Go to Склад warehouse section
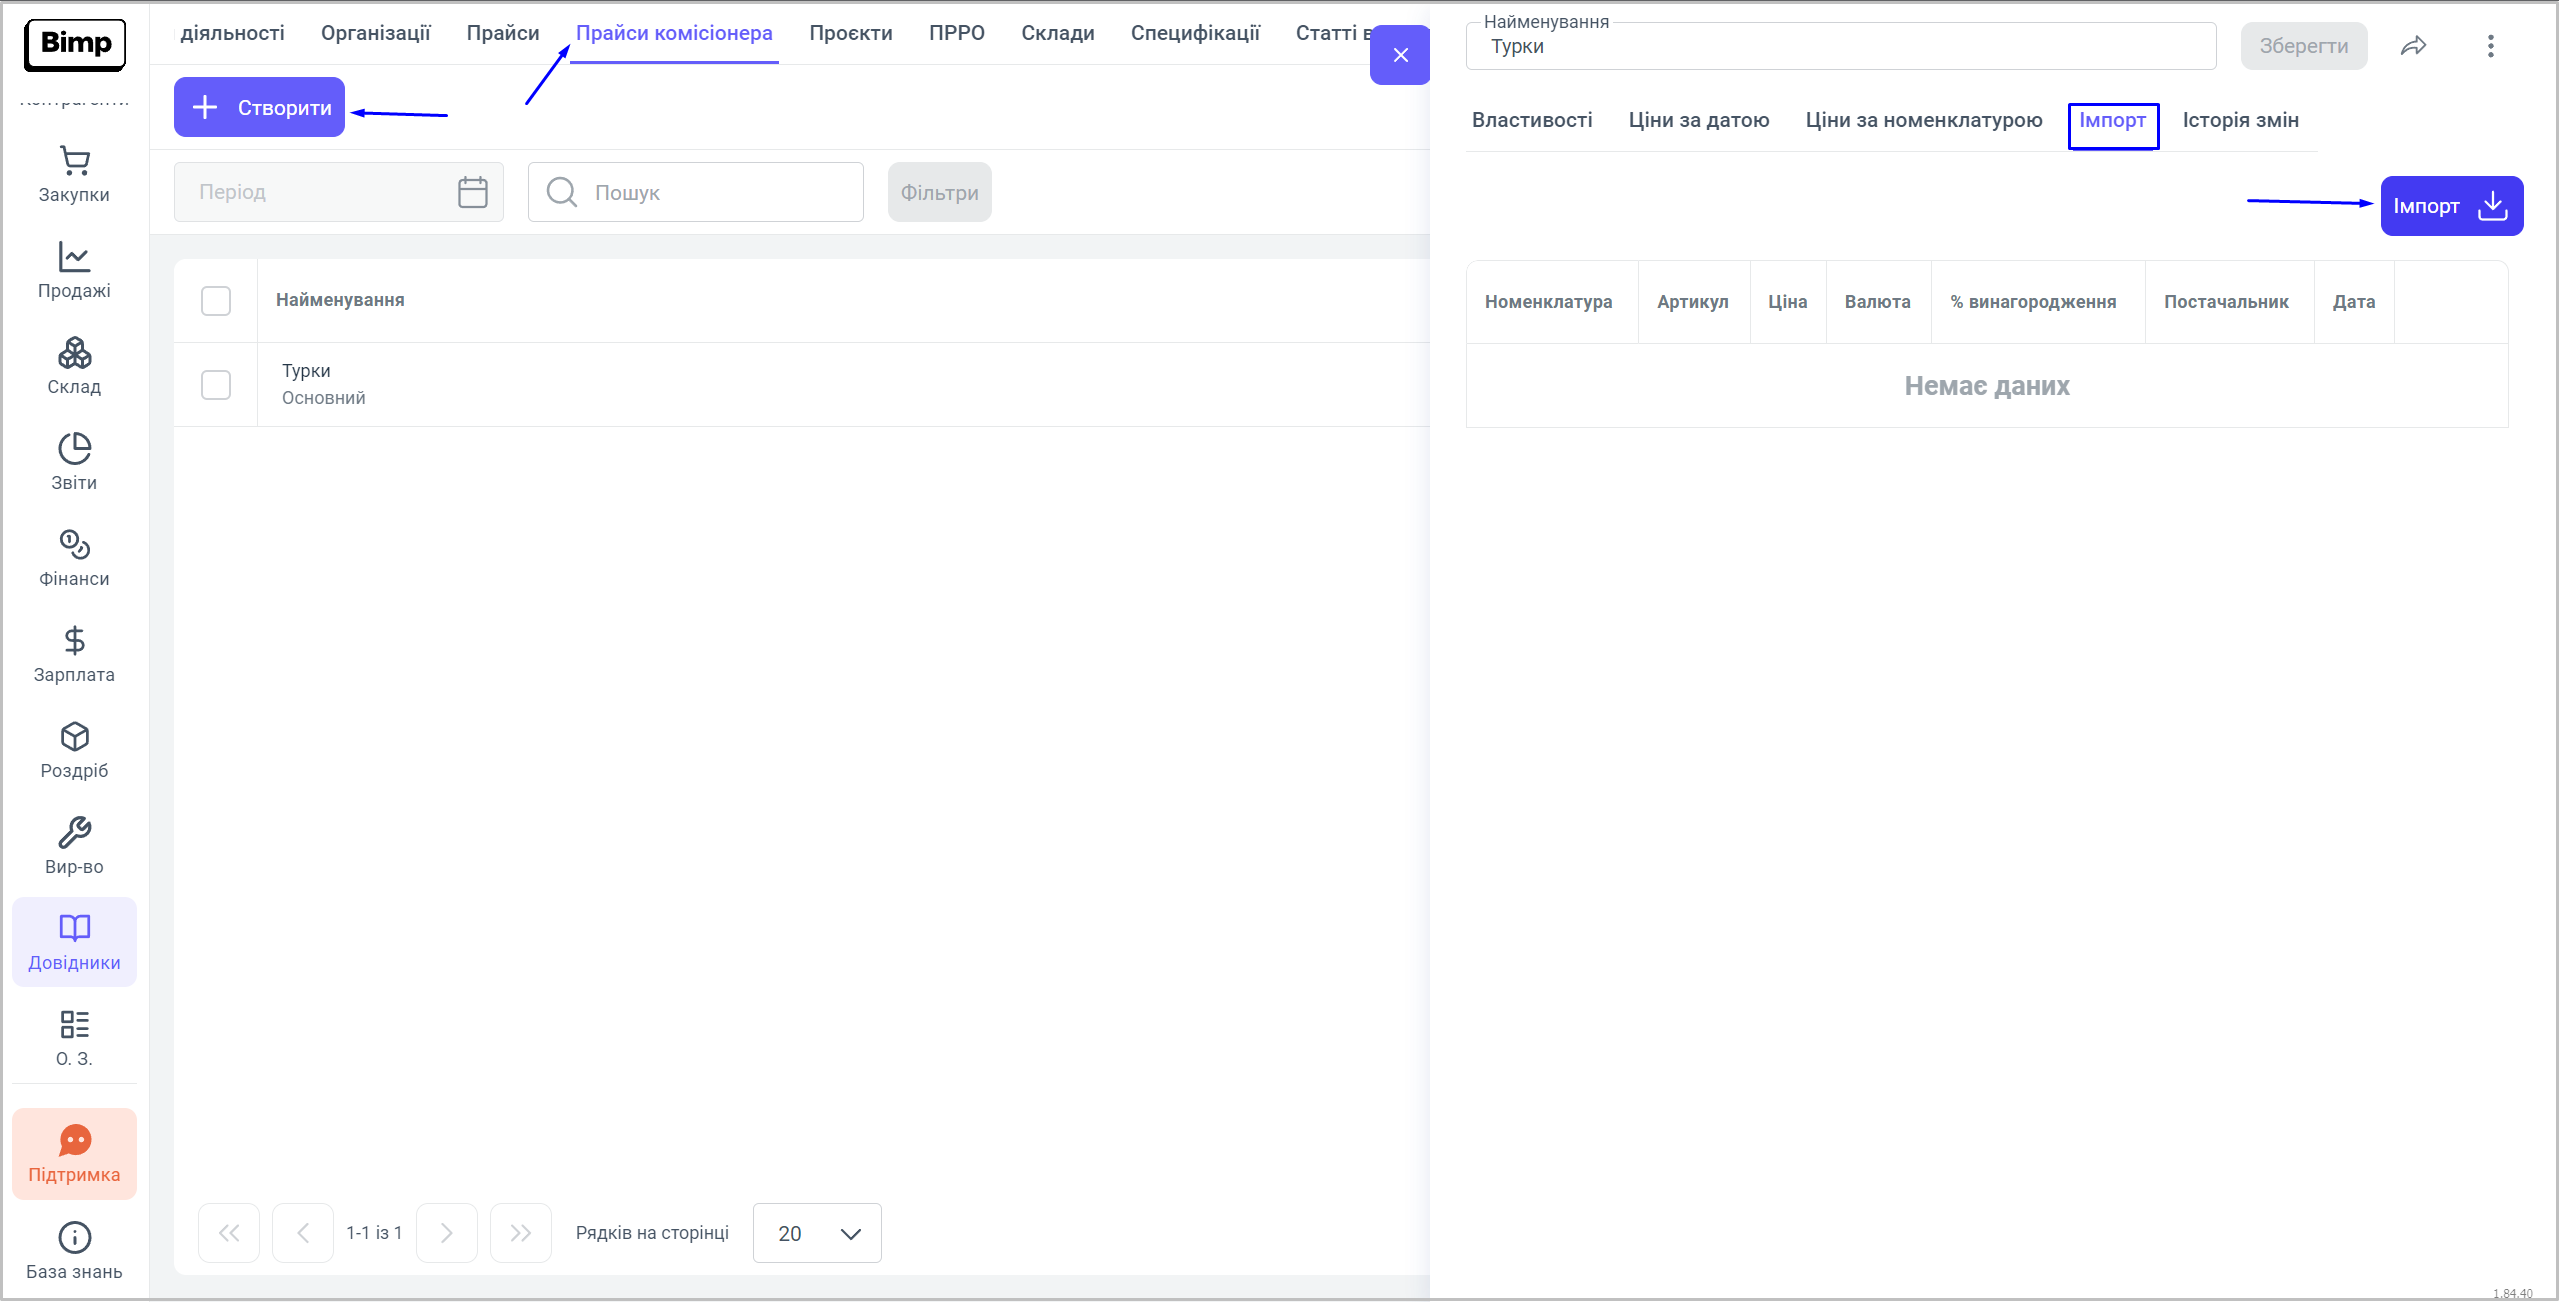 tap(74, 367)
